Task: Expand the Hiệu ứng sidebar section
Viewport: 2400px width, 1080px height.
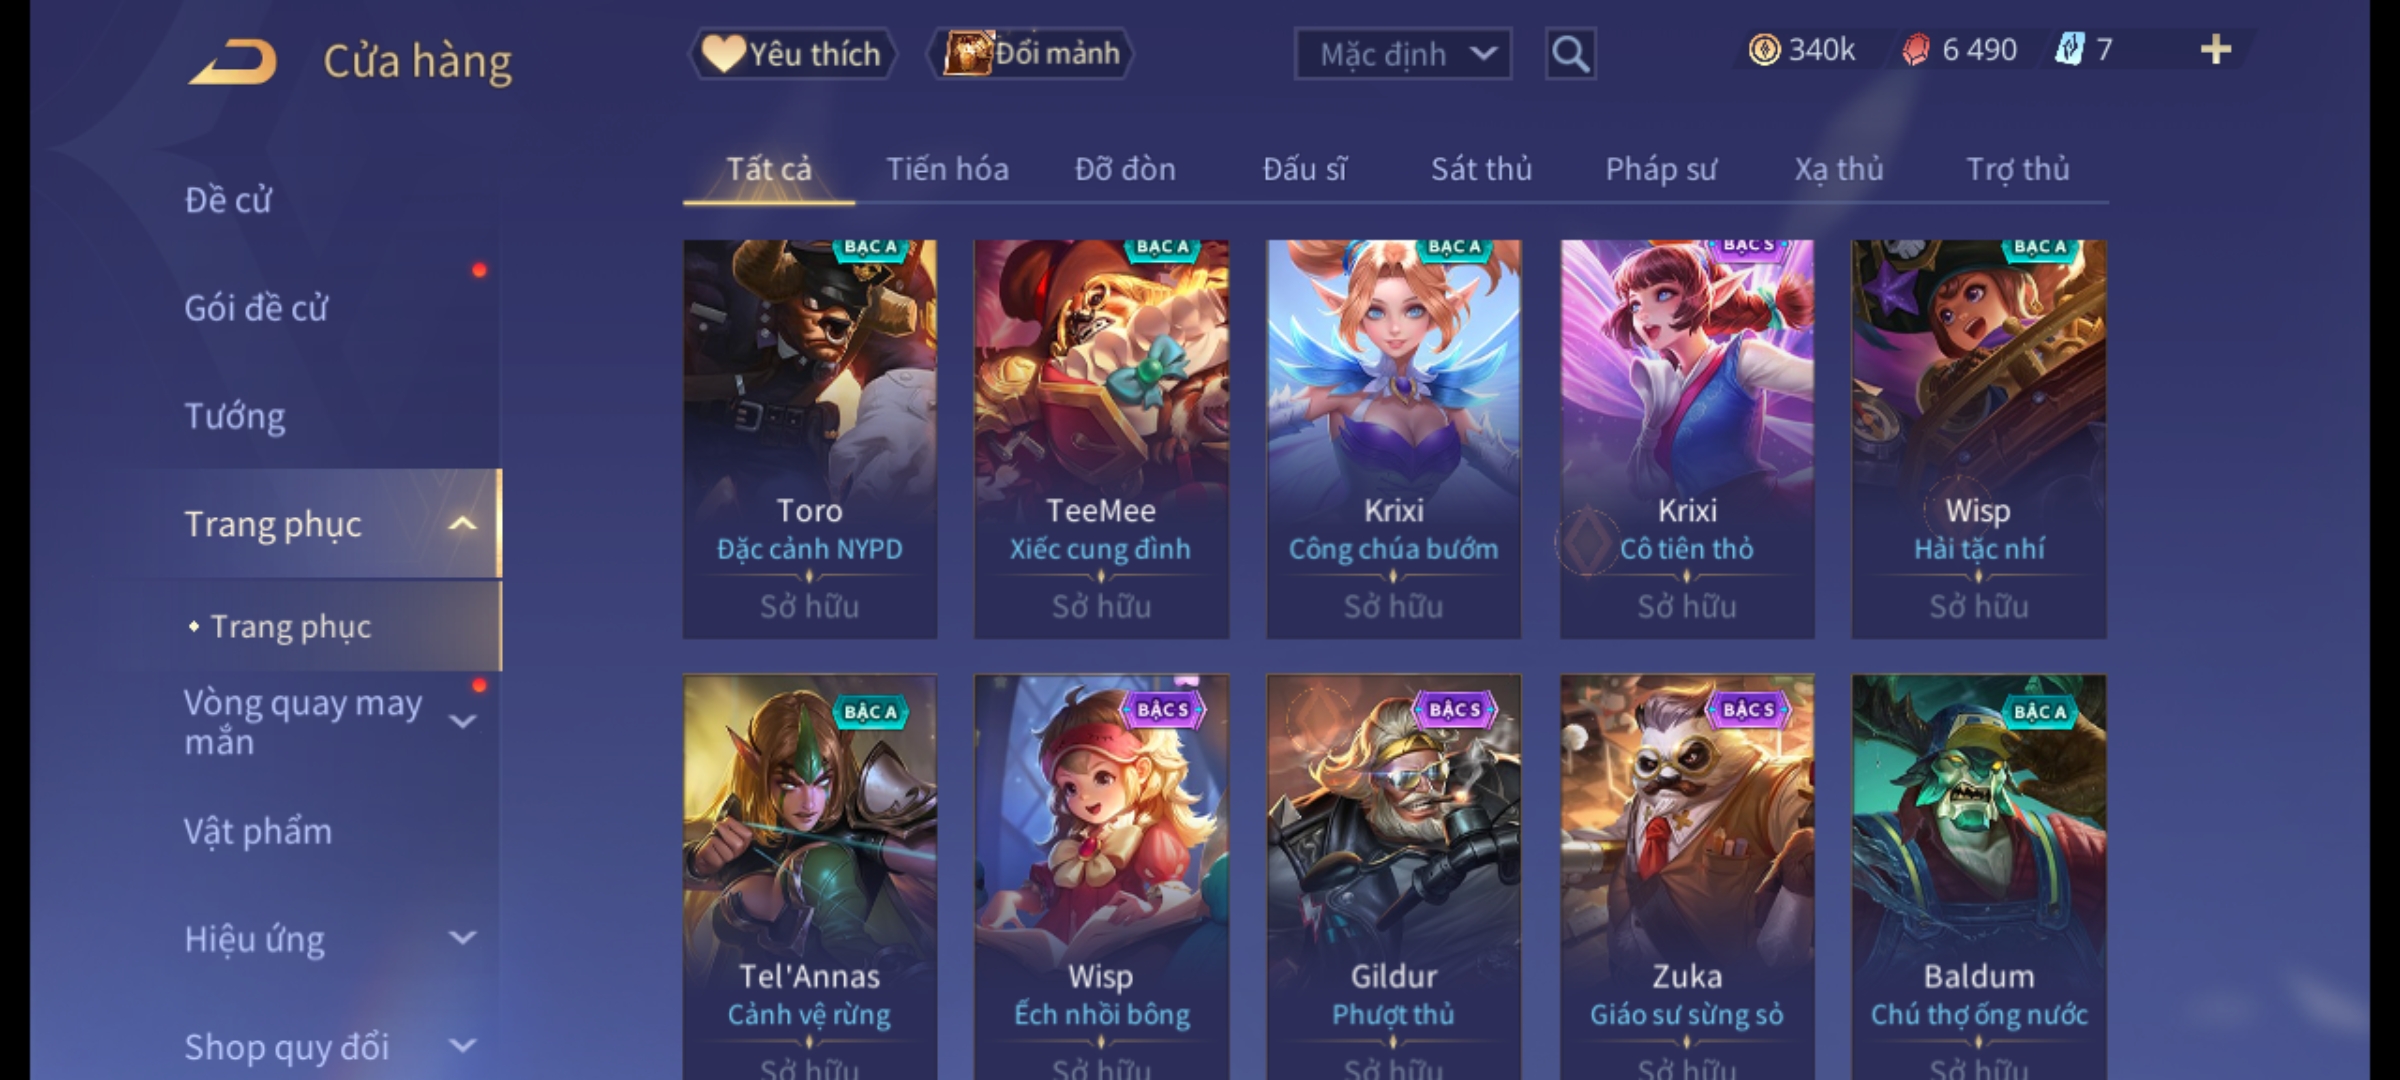Action: pos(462,938)
